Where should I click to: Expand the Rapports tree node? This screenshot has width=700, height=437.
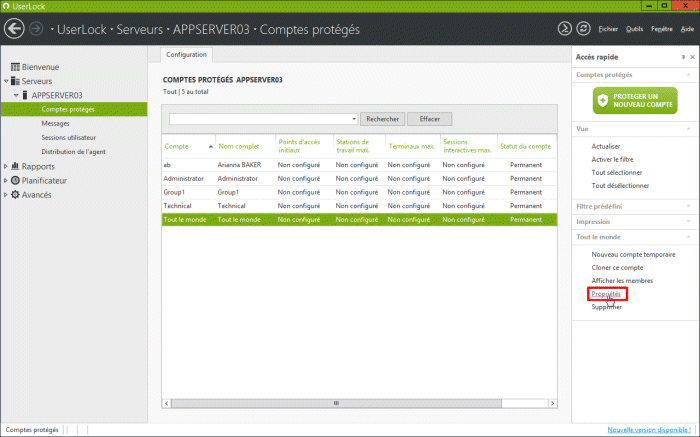[x=6, y=166]
